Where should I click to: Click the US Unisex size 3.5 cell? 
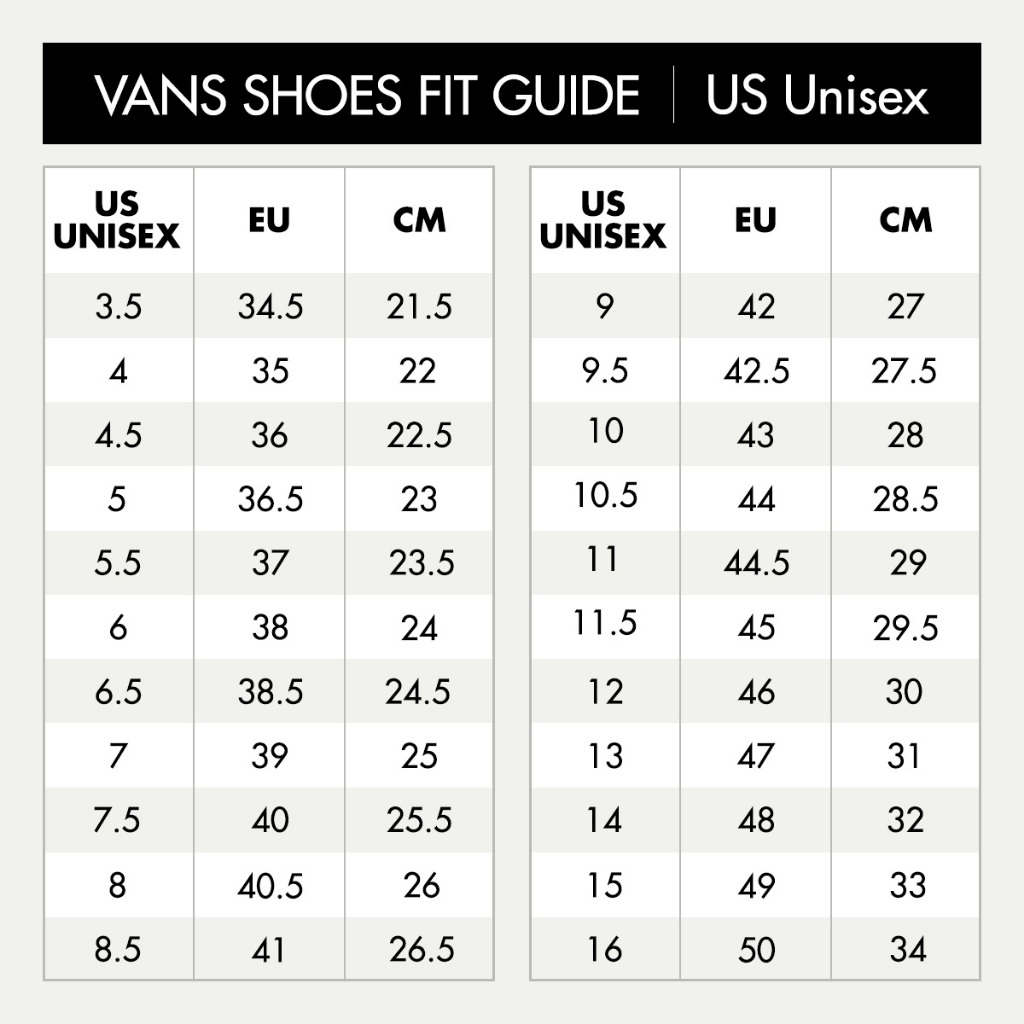point(118,307)
